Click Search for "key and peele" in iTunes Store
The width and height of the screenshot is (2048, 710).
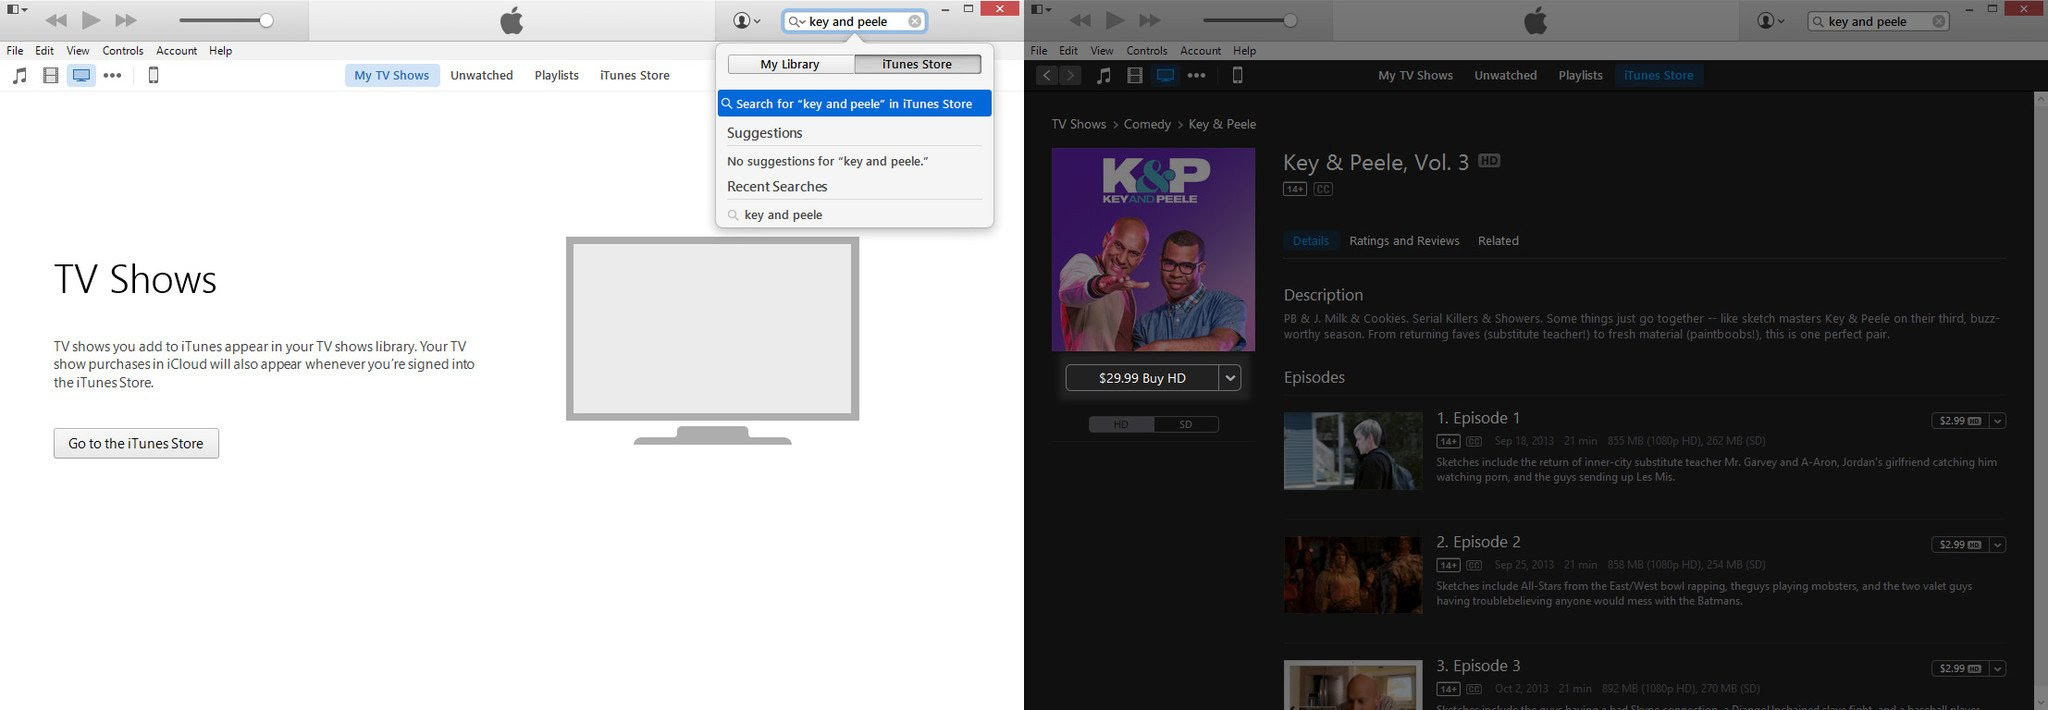[x=854, y=103]
